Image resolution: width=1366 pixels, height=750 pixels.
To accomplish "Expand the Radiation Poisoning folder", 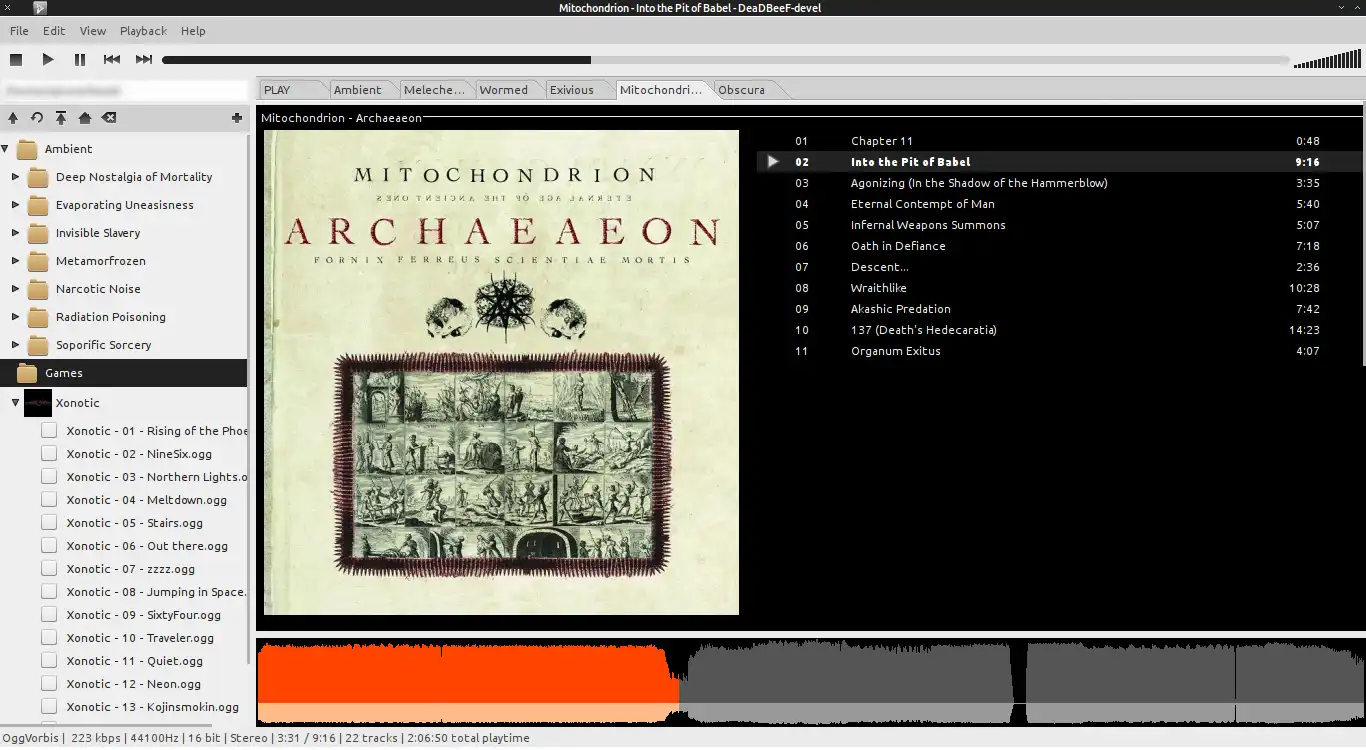I will click(15, 317).
